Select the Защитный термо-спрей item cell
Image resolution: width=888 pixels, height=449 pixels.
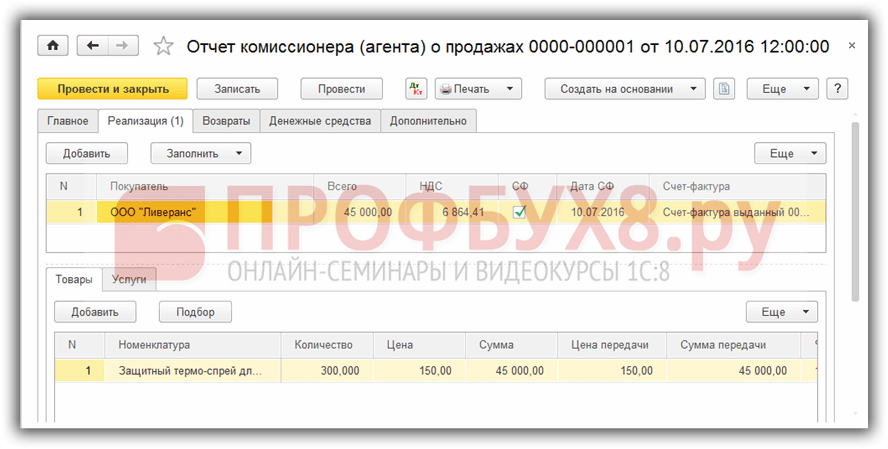(192, 371)
